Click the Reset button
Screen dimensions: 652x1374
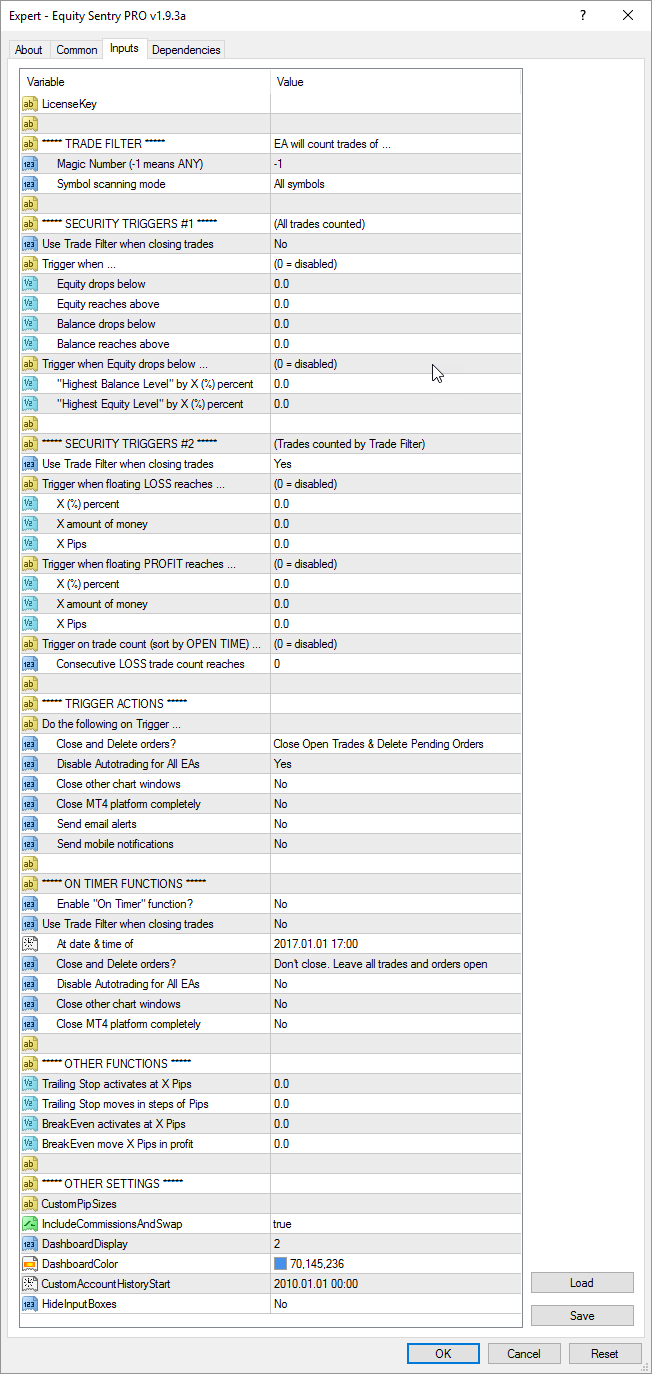[605, 1353]
